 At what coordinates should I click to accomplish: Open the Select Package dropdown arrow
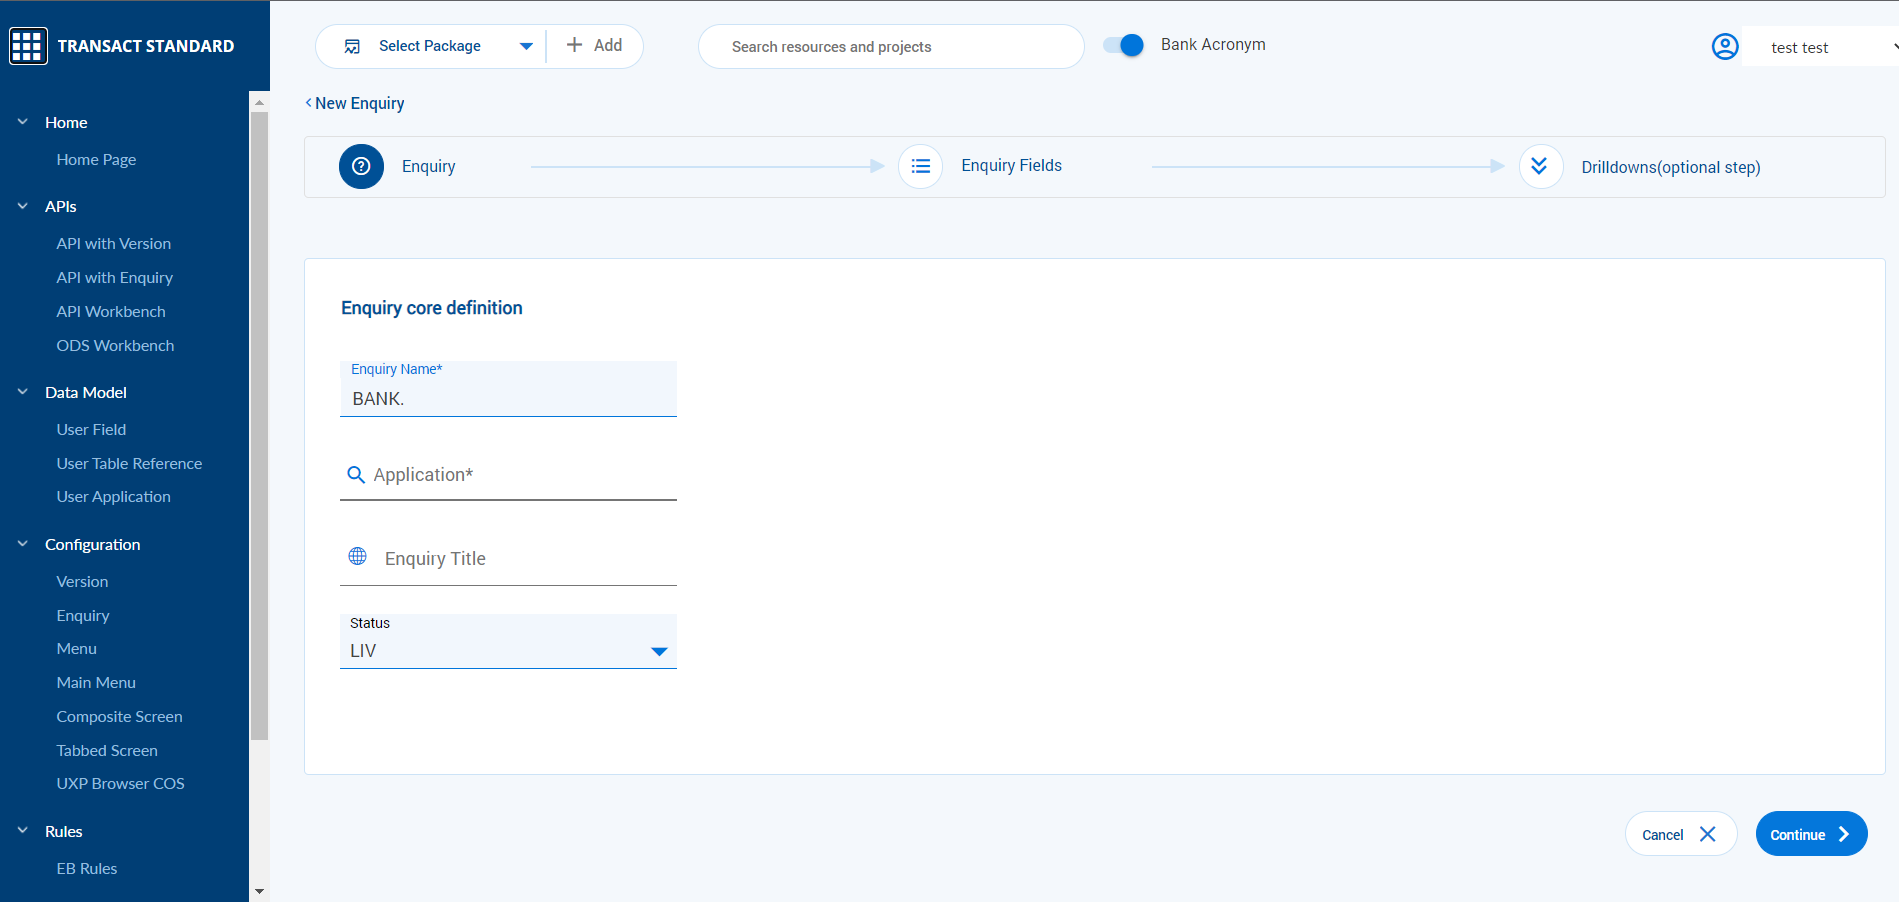point(526,47)
